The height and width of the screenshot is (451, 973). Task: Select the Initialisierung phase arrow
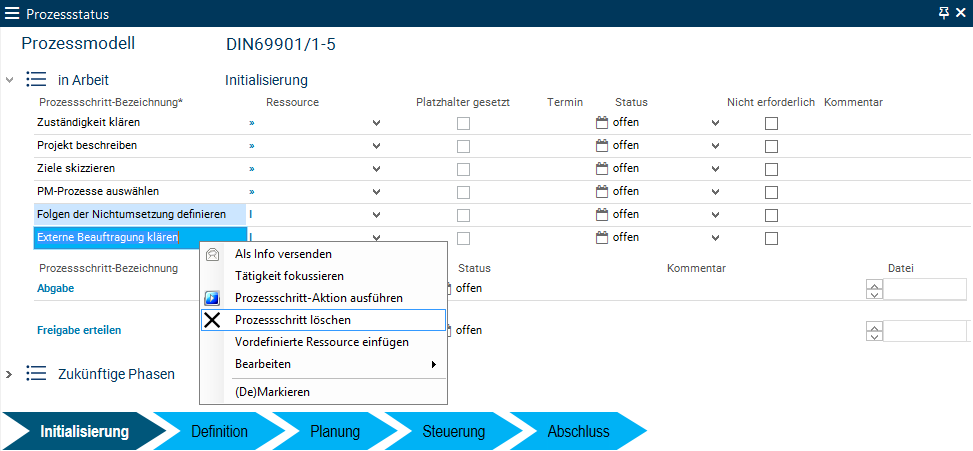pyautogui.click(x=84, y=432)
